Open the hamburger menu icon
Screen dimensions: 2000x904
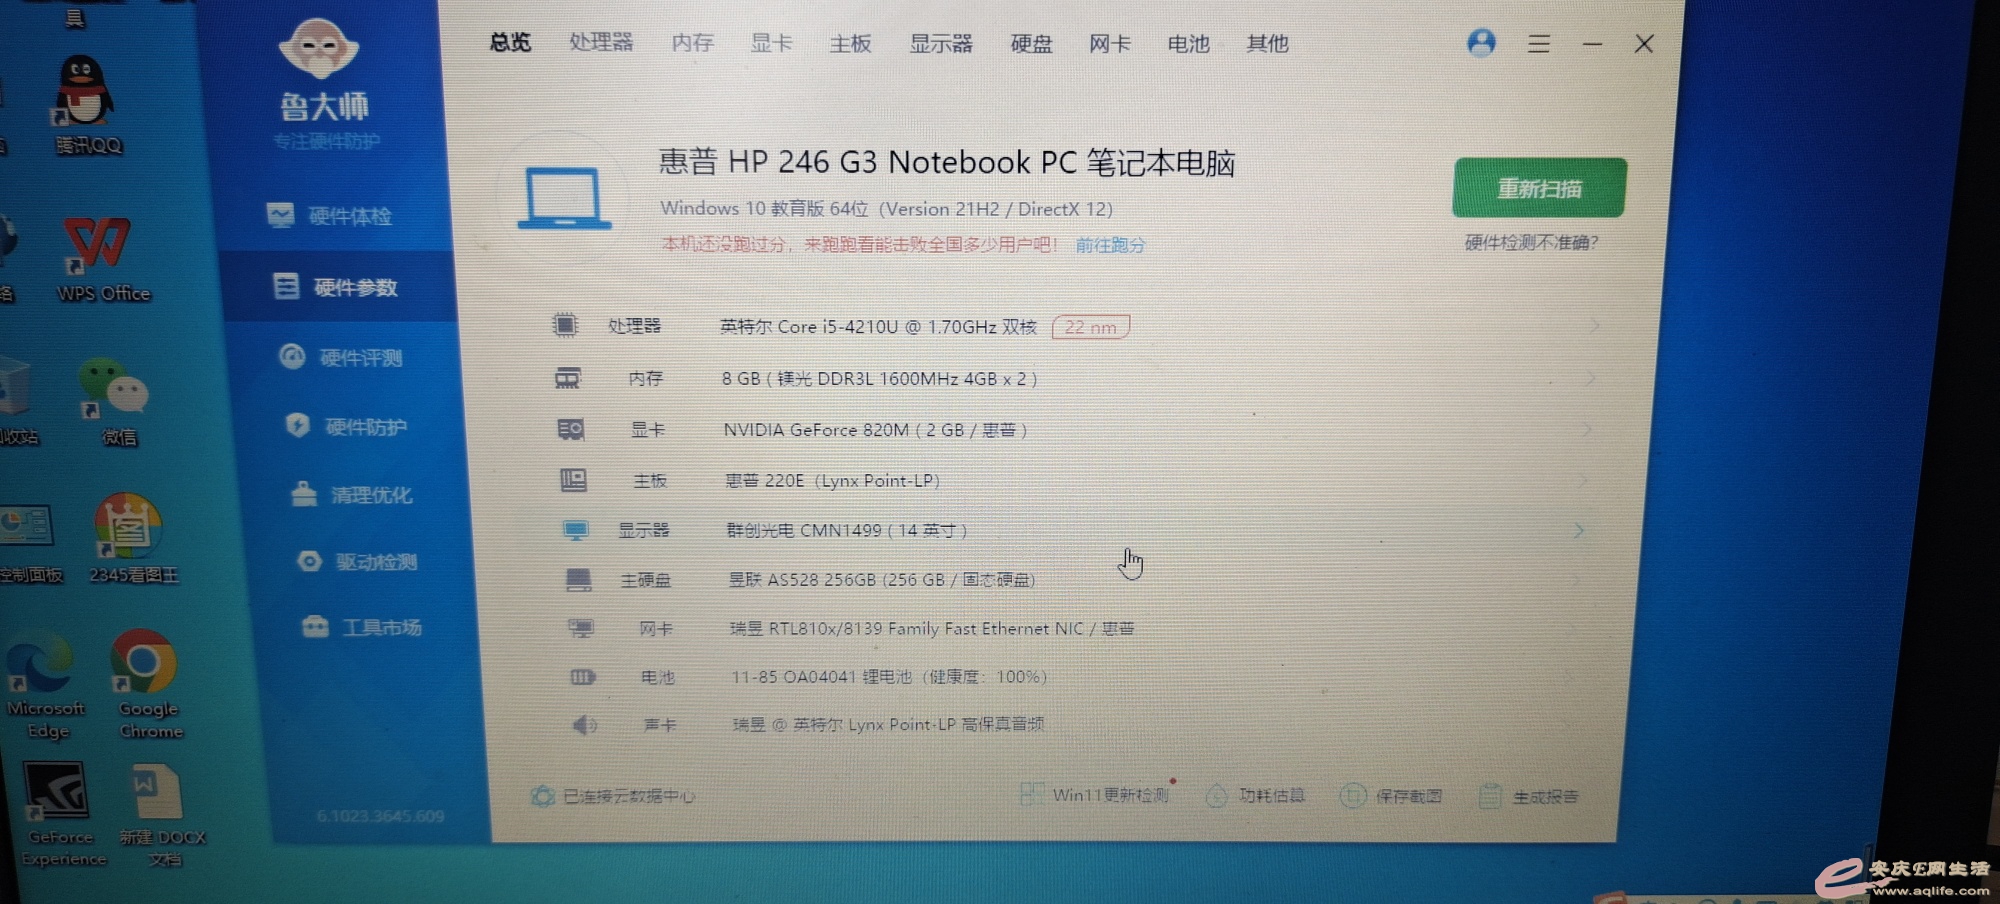pos(1538,44)
